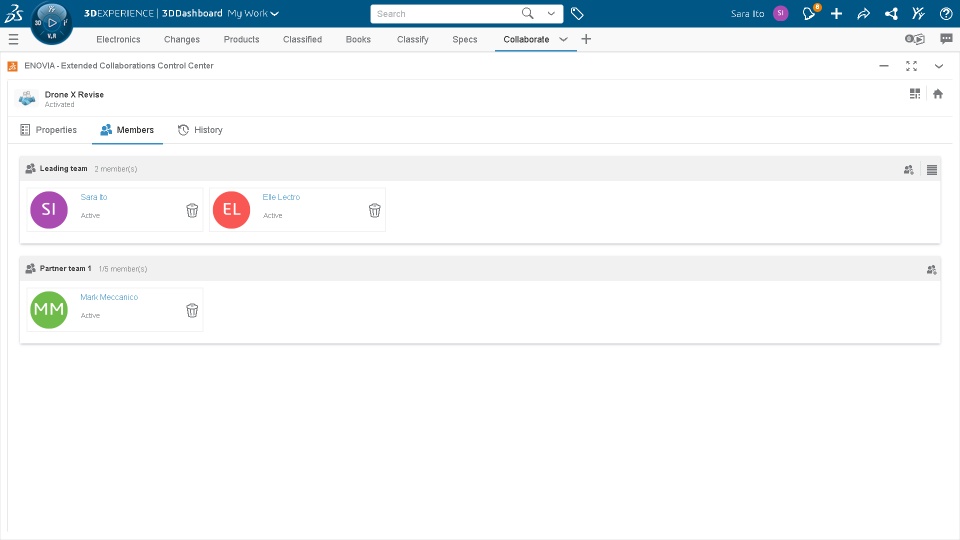Click the compass play button
Screen dimensions: 960x540
[52, 23]
